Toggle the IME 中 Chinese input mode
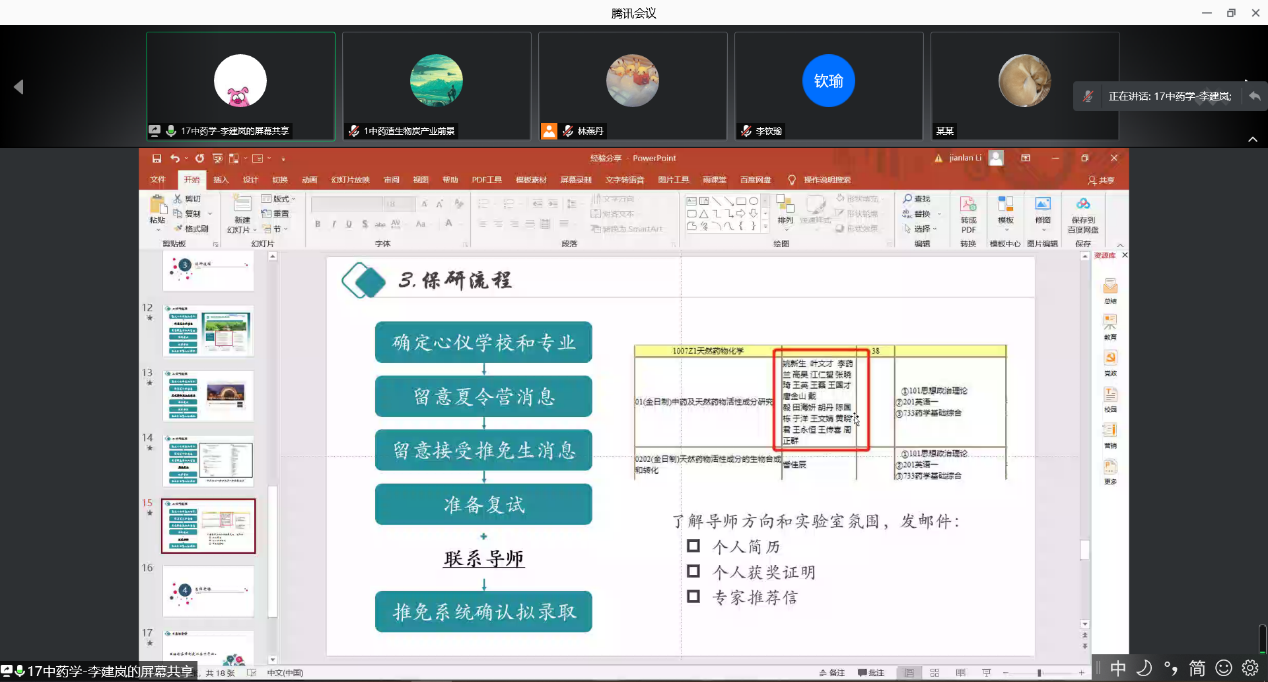1268x682 pixels. point(1118,668)
